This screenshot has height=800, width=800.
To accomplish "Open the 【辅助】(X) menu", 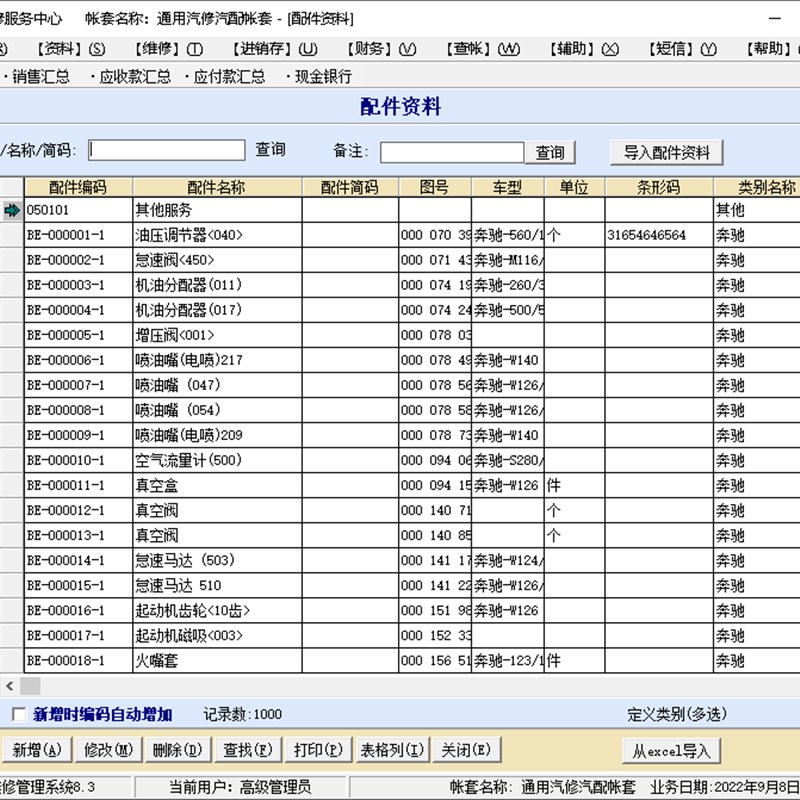I will point(584,49).
